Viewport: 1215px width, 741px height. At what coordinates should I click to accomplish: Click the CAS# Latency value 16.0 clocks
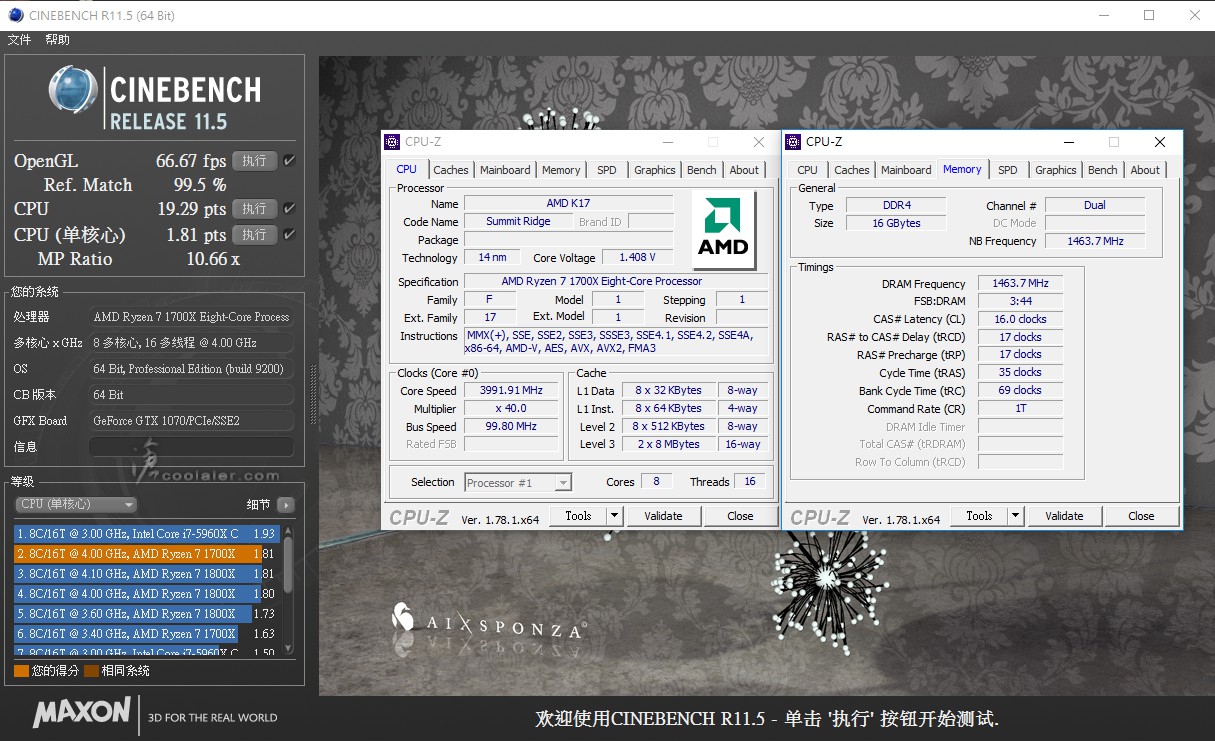tap(1020, 319)
